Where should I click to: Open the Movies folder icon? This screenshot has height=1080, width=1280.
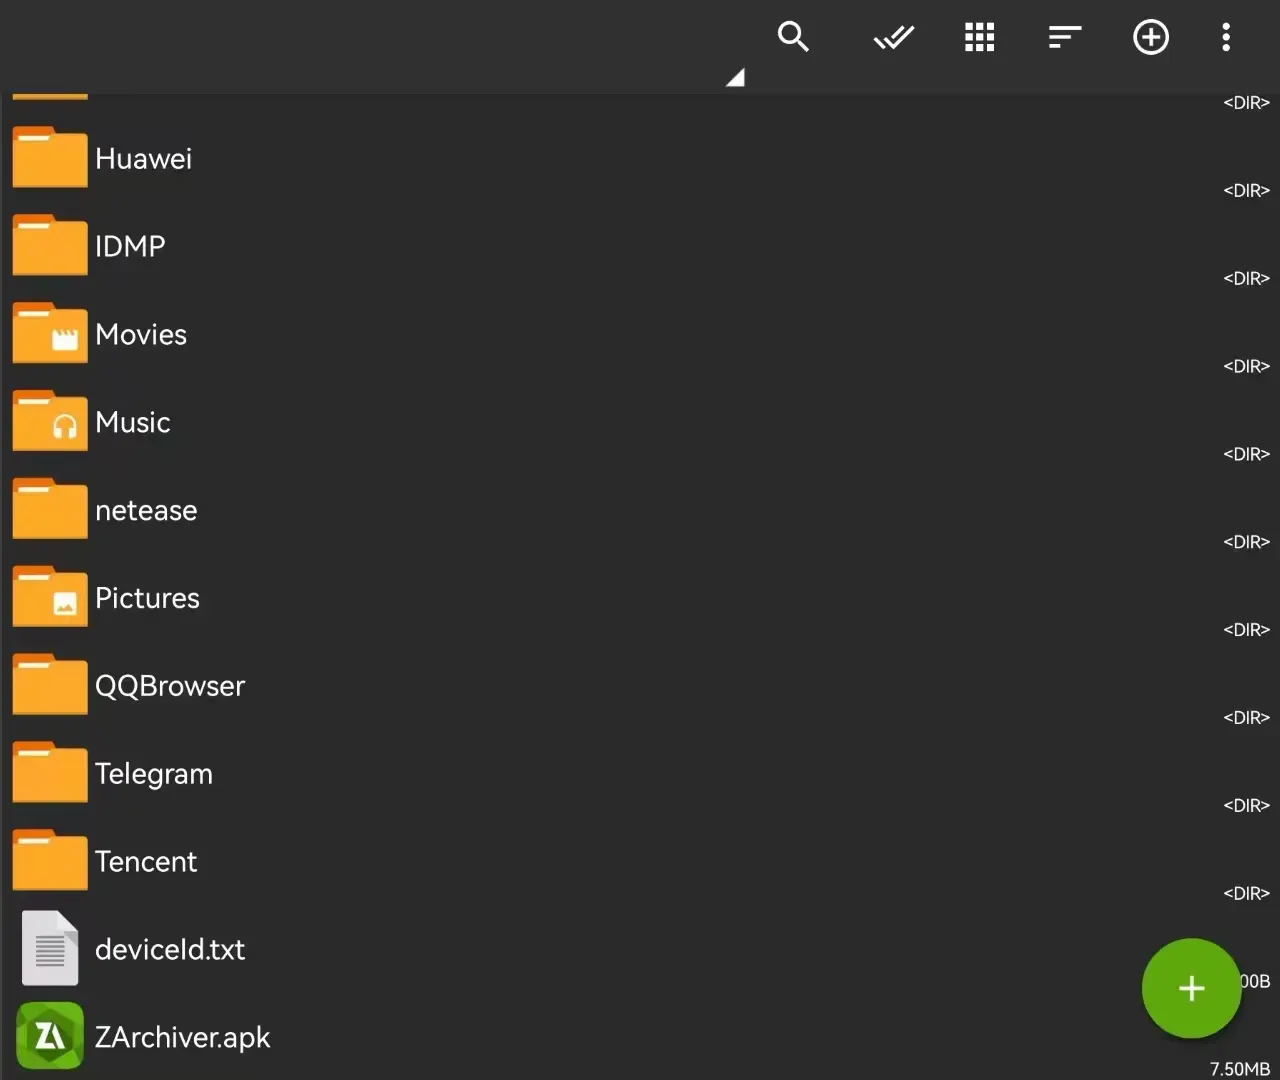click(x=50, y=333)
